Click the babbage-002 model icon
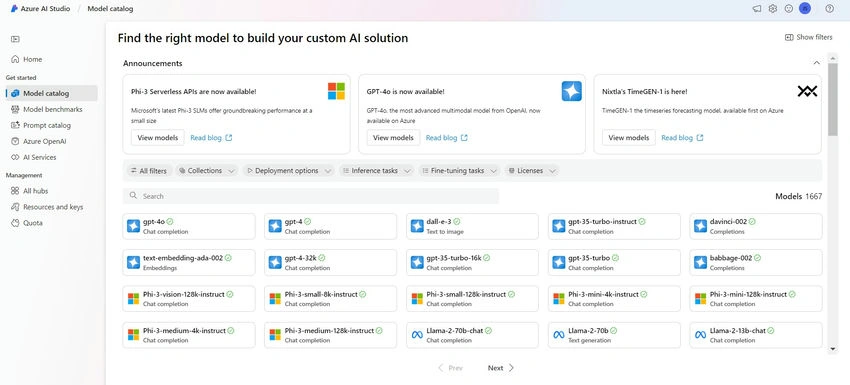Viewport: 850px width, 385px height. (x=700, y=262)
